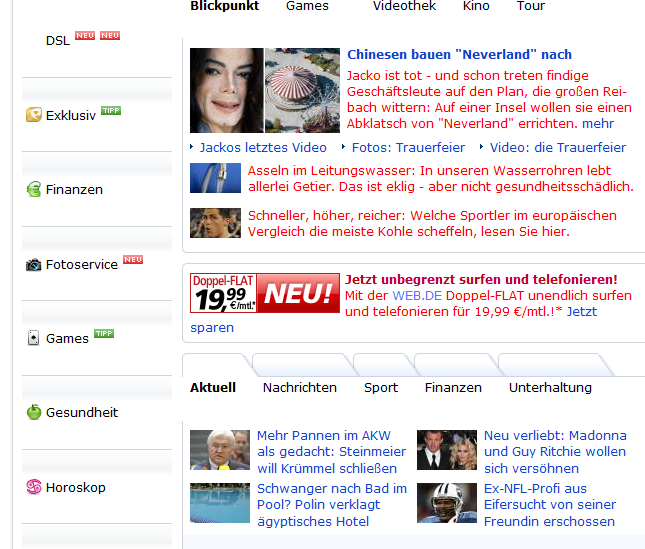The height and width of the screenshot is (549, 645).
Task: Click the footballer thumbnail image
Action: pyautogui.click(x=215, y=223)
